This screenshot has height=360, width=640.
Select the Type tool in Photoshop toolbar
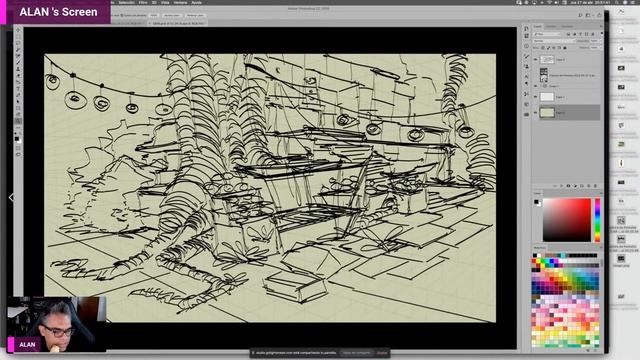(x=18, y=88)
